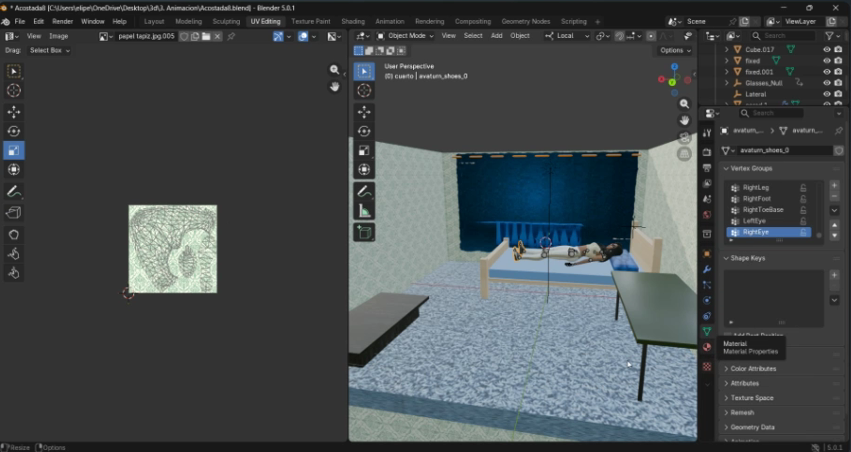Image resolution: width=851 pixels, height=452 pixels.
Task: Open the Drag Select Box dropdown
Action: point(49,50)
